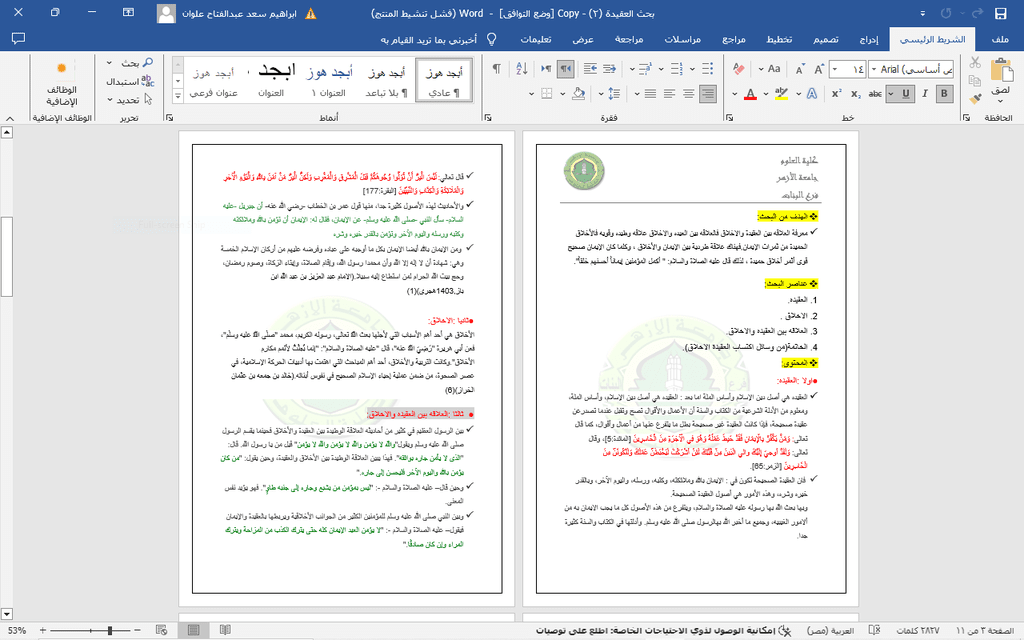Toggle Underline formatting

click(906, 94)
